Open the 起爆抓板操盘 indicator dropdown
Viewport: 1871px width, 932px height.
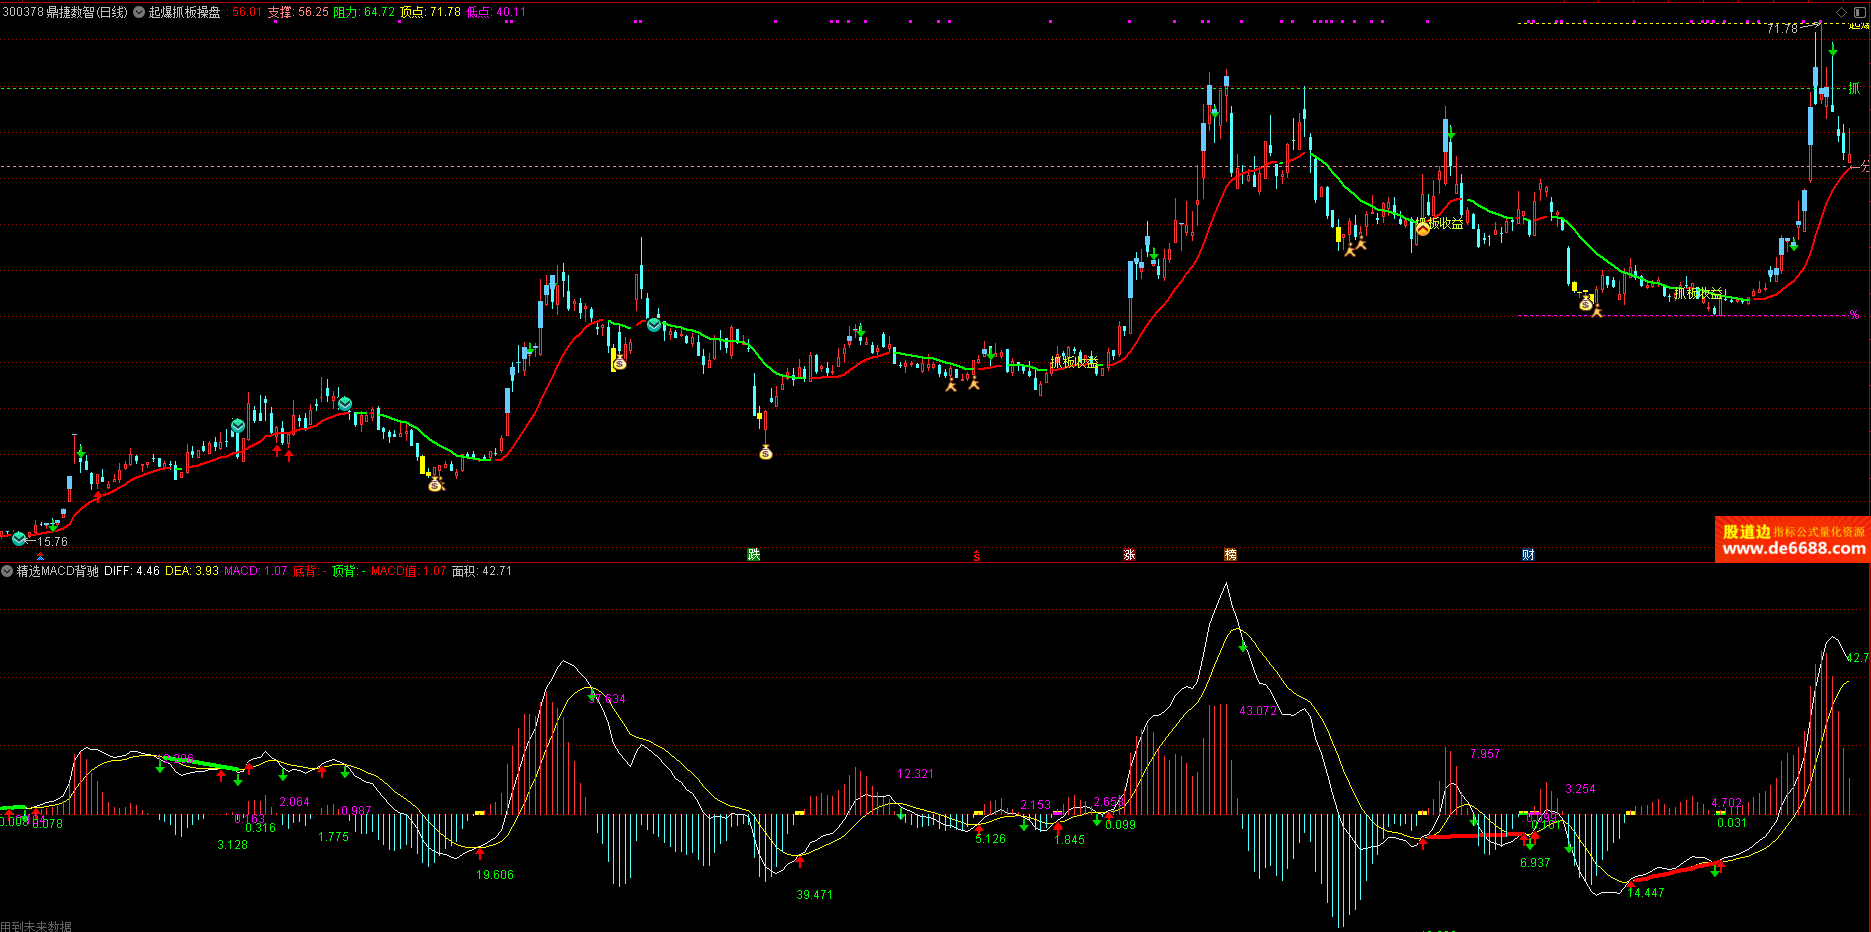click(x=139, y=12)
